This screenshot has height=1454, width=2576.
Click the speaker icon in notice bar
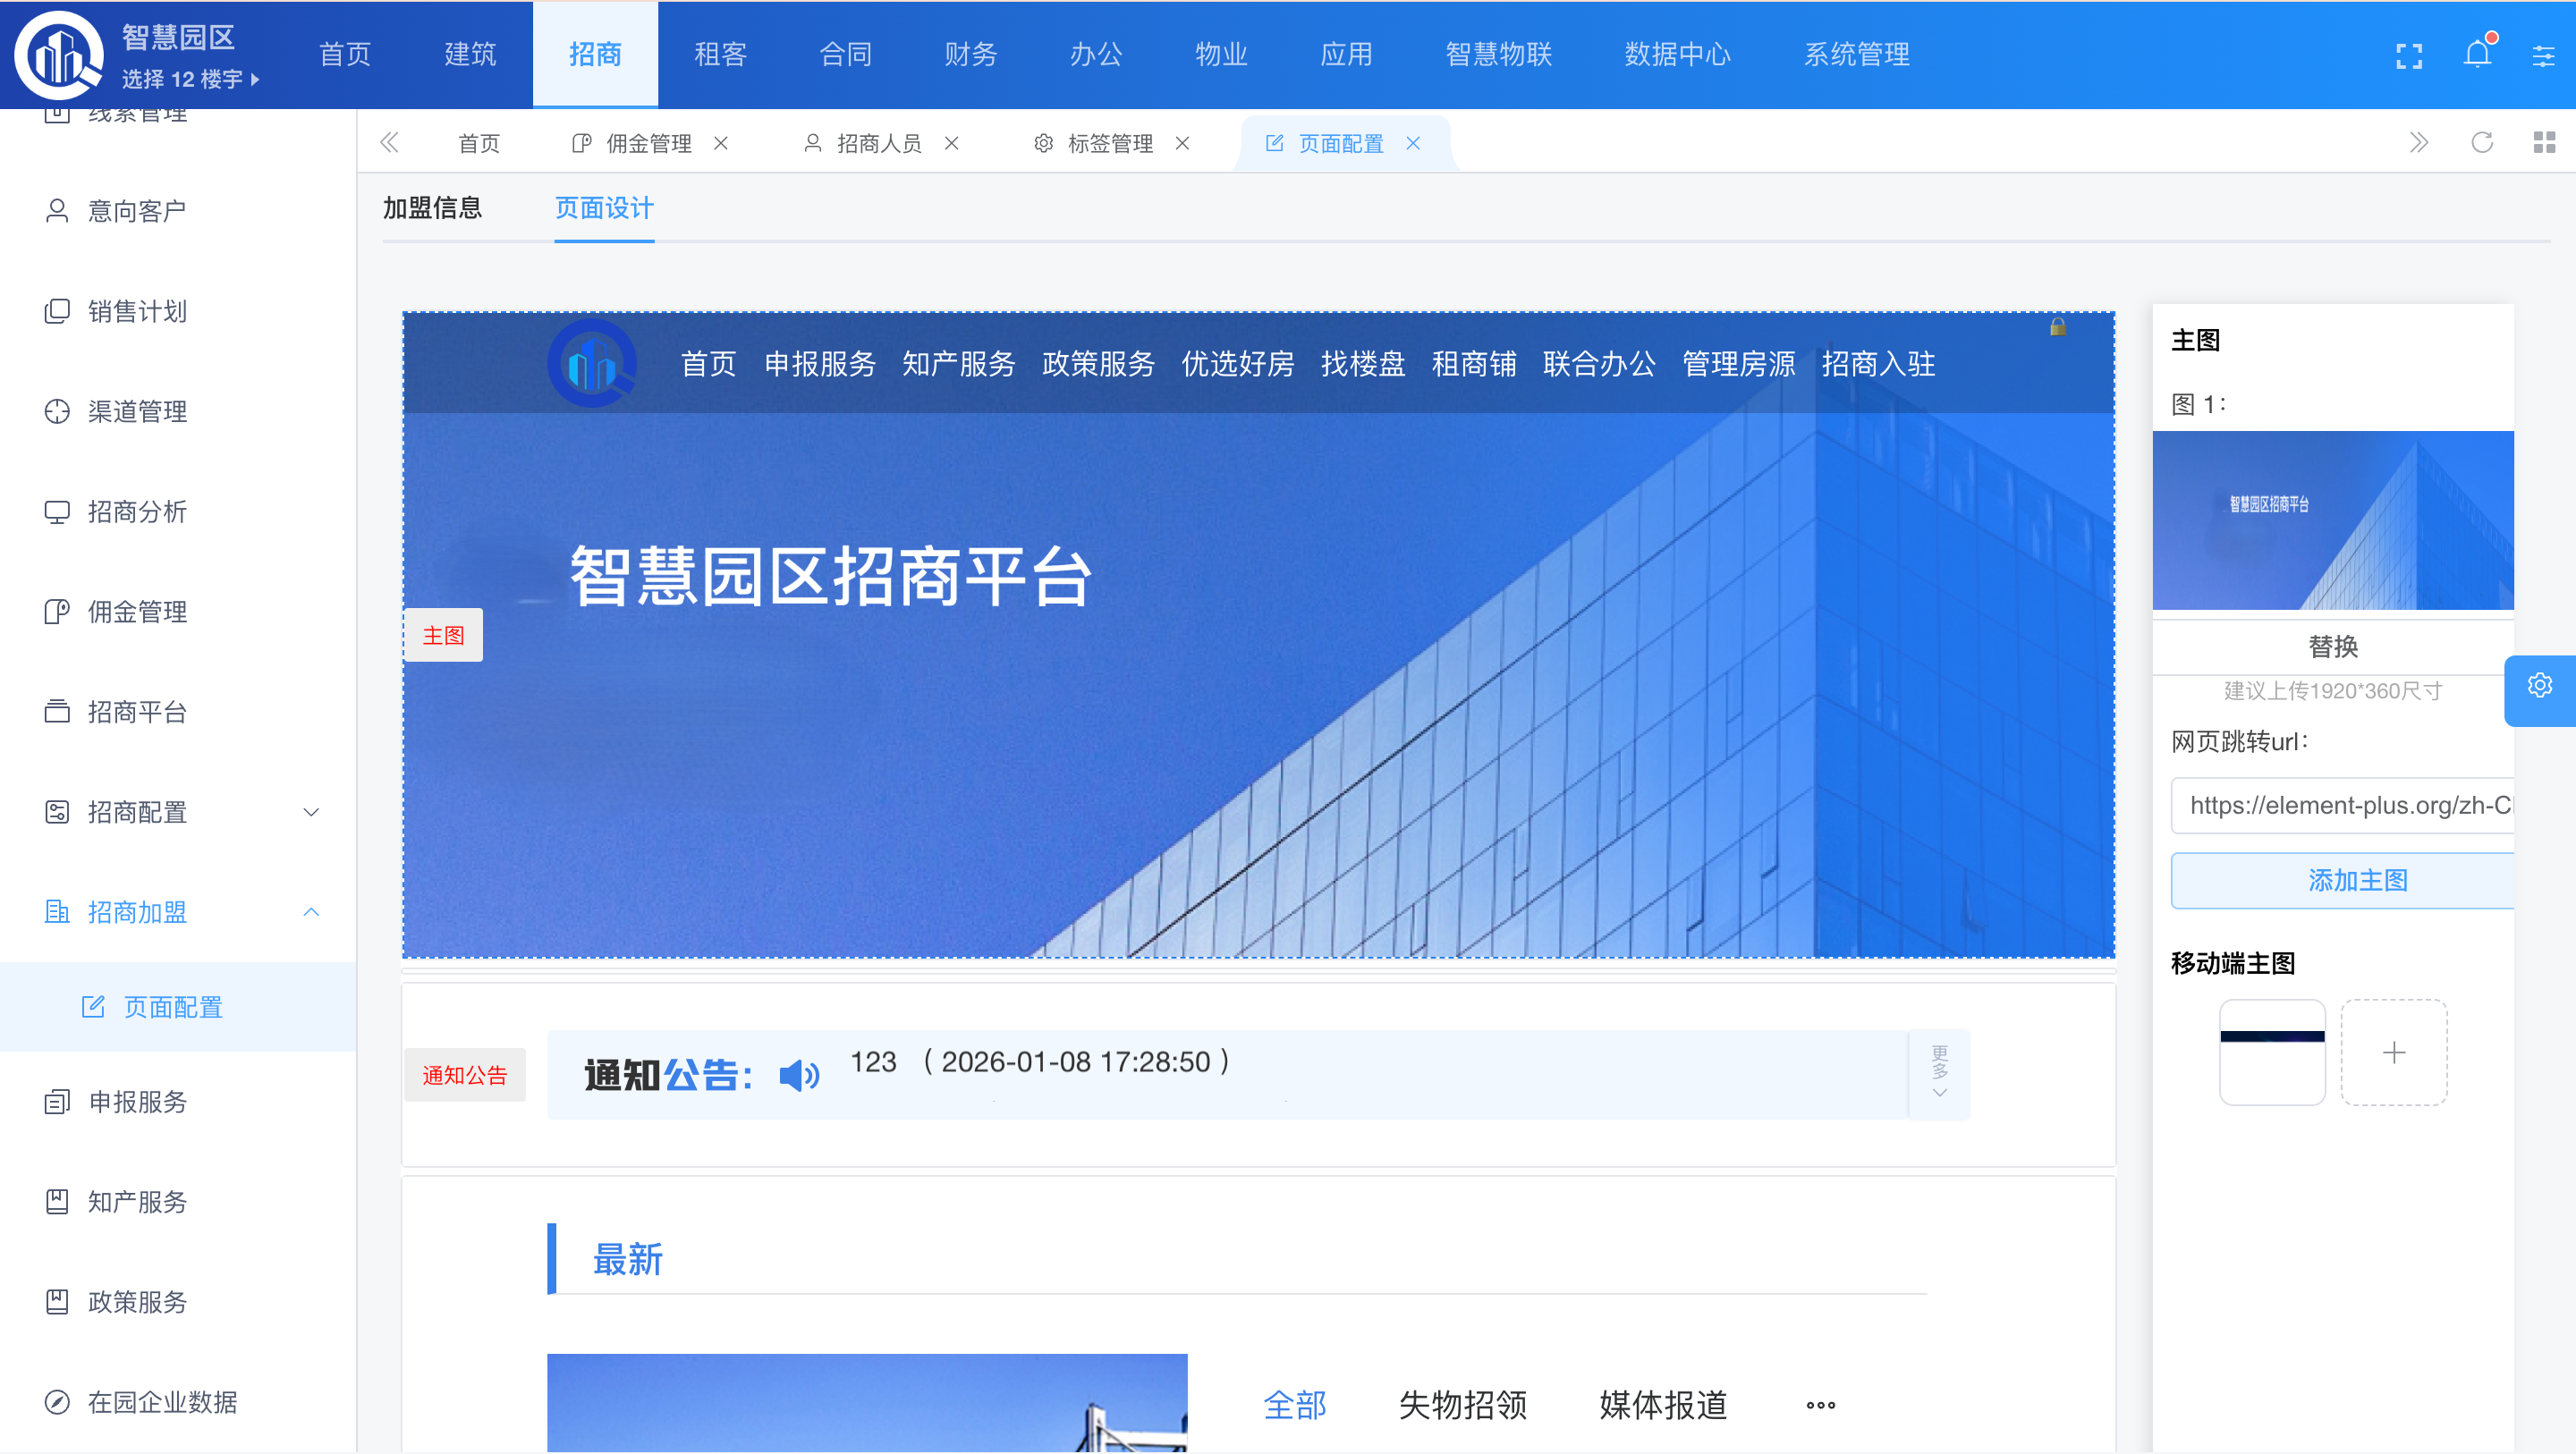click(799, 1076)
